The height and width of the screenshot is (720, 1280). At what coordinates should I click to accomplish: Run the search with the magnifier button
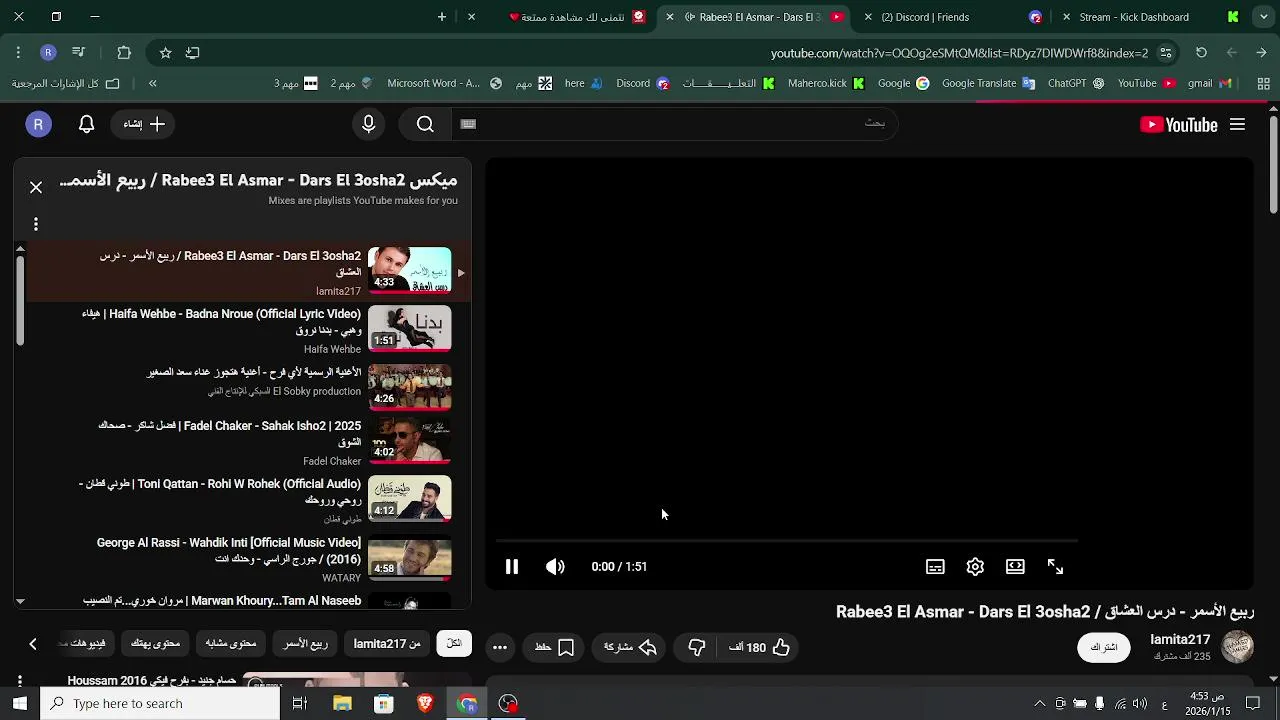coord(425,124)
